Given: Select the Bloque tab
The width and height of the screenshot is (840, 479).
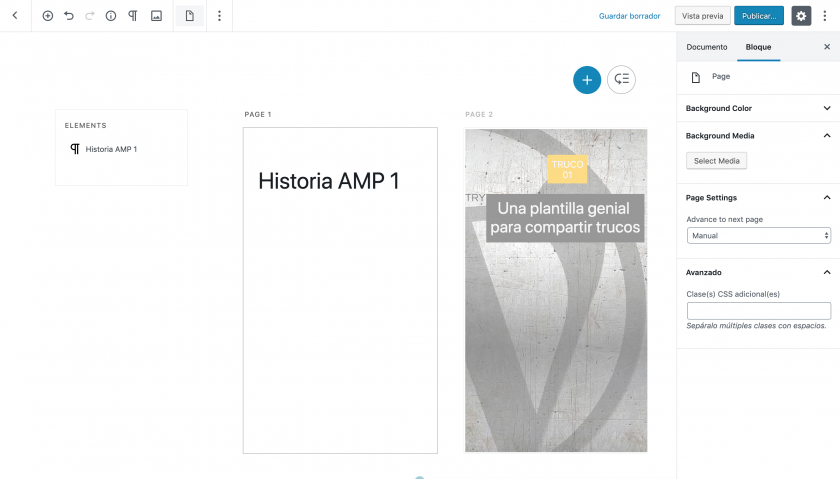Looking at the screenshot, I should tap(758, 47).
